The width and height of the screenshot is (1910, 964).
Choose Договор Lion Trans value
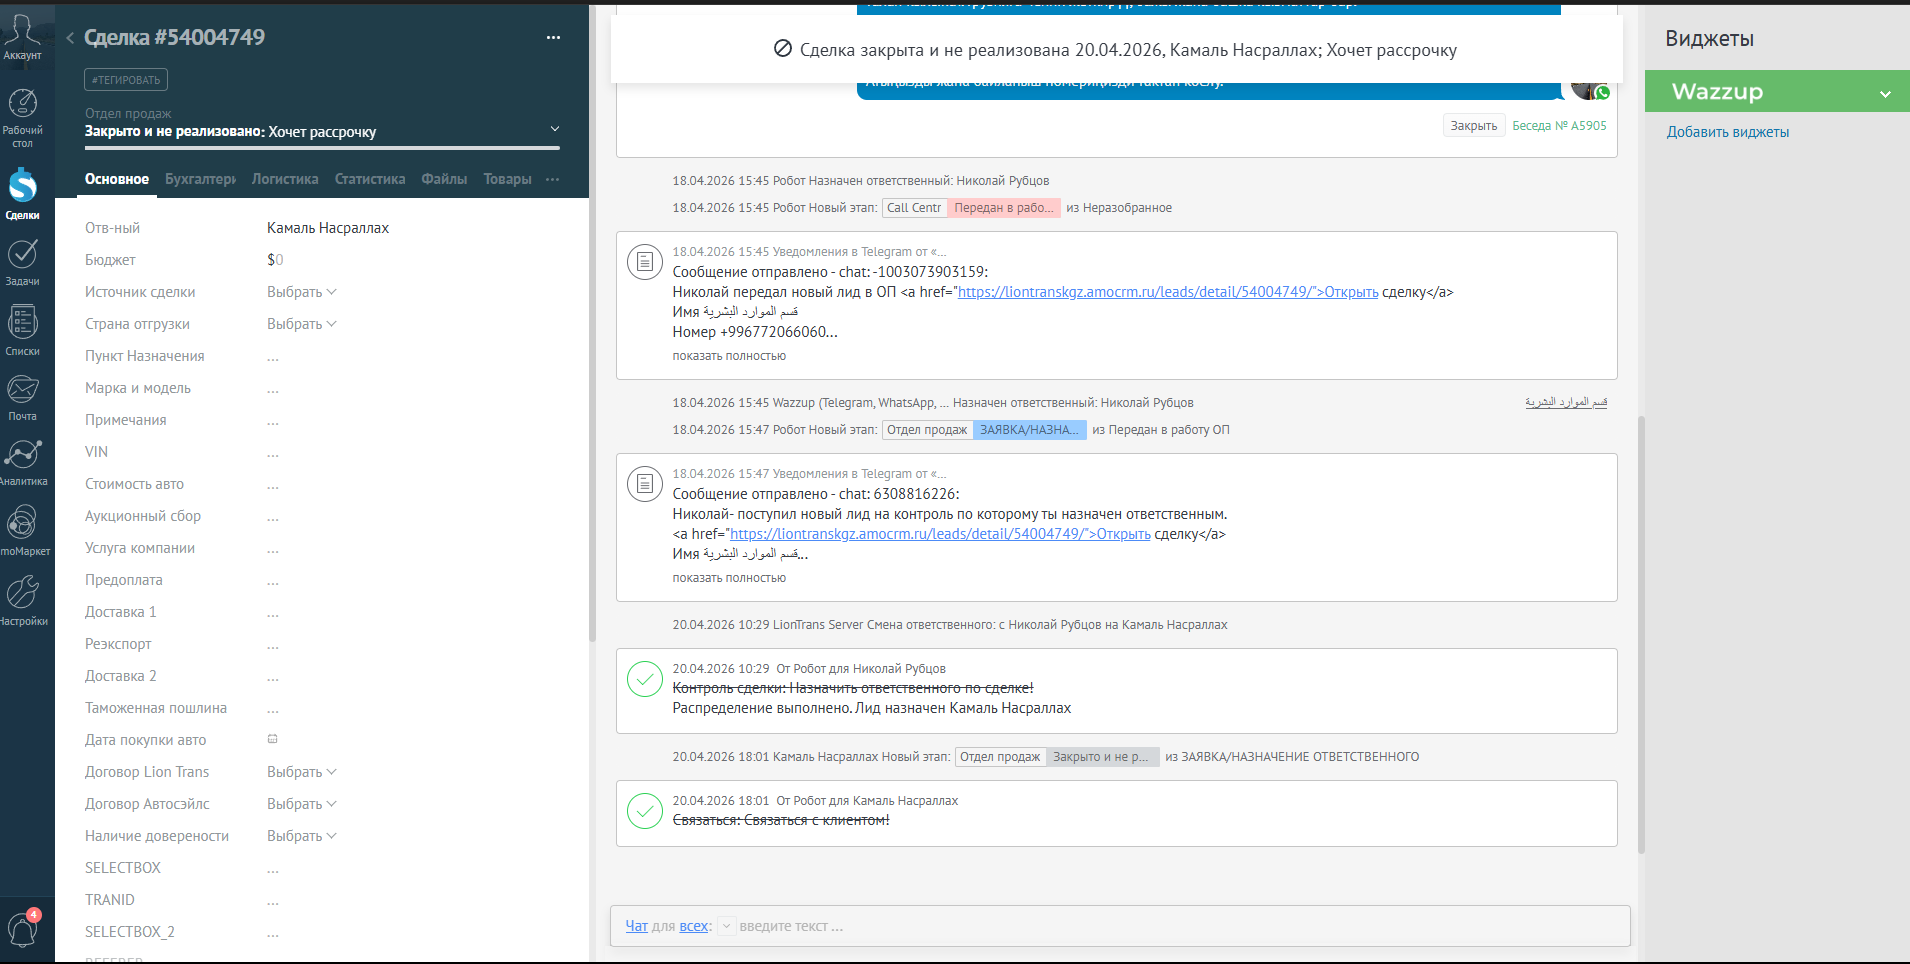point(301,772)
